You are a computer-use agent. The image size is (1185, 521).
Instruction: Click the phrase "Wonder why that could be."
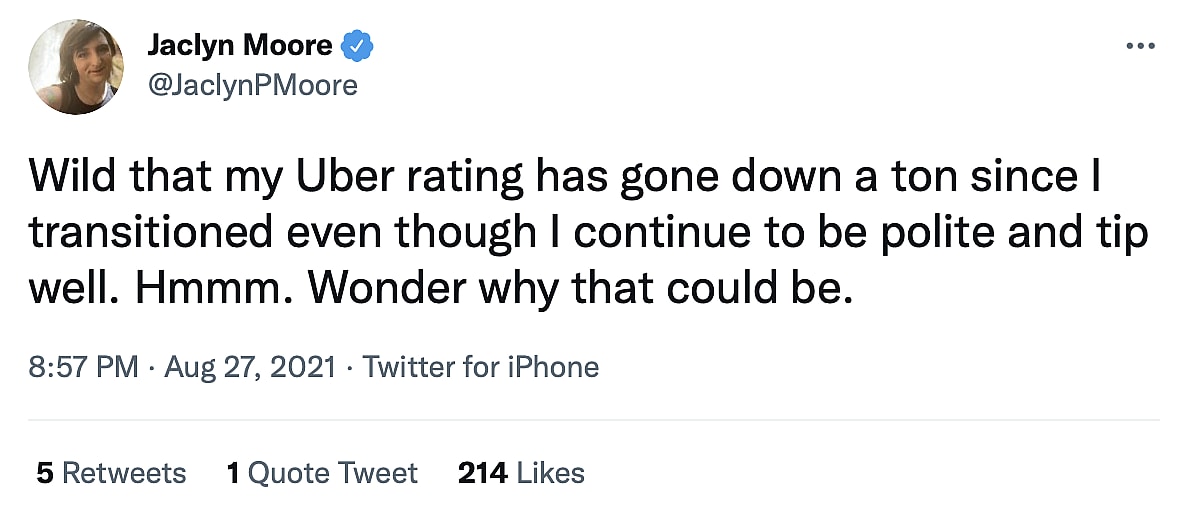click(x=582, y=288)
